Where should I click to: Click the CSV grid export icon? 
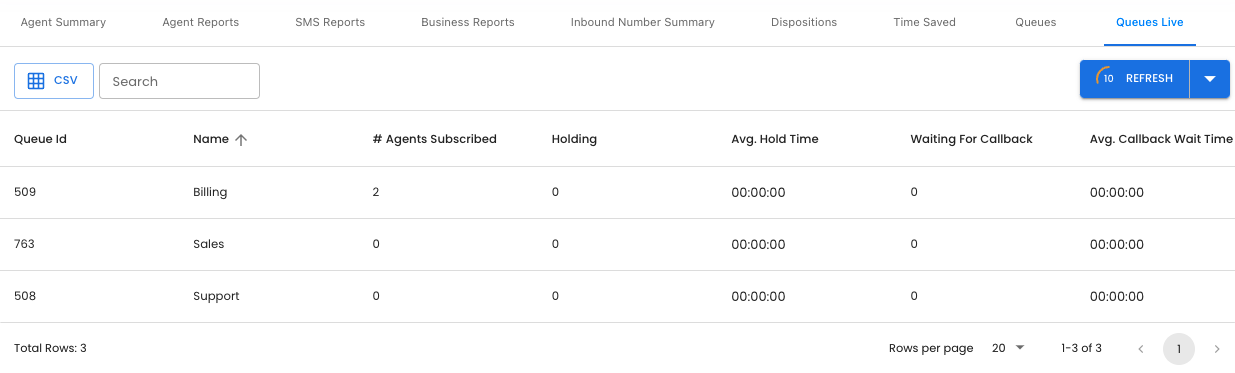(36, 81)
